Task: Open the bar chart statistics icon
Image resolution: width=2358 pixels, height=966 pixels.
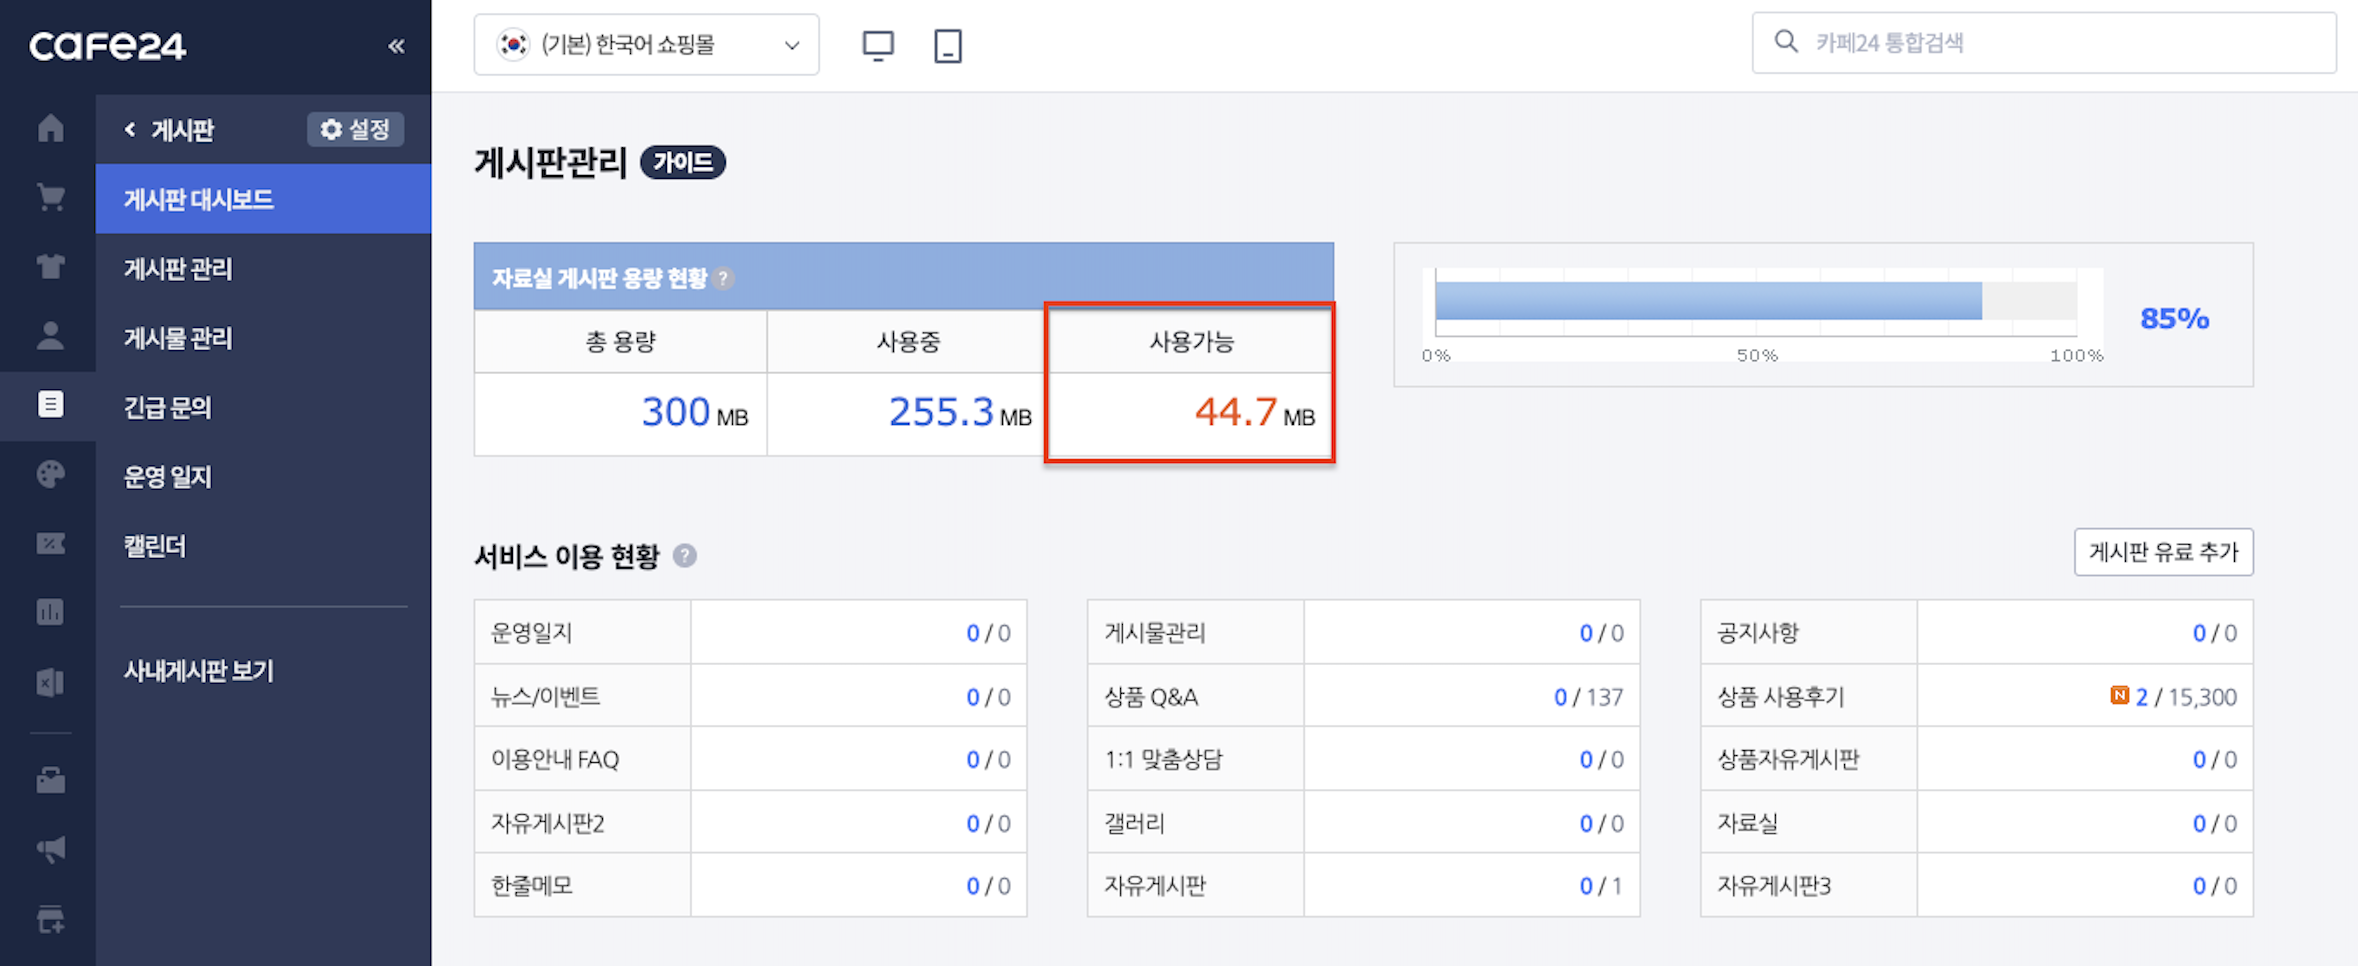Action: (50, 611)
